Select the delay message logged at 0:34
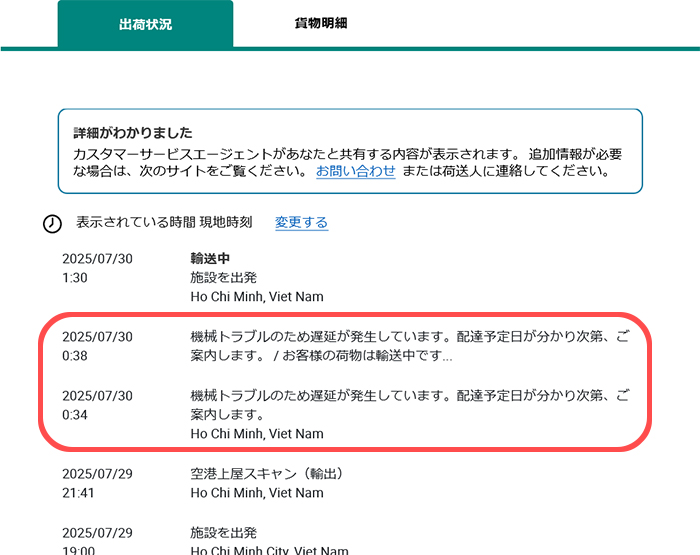 tap(410, 405)
